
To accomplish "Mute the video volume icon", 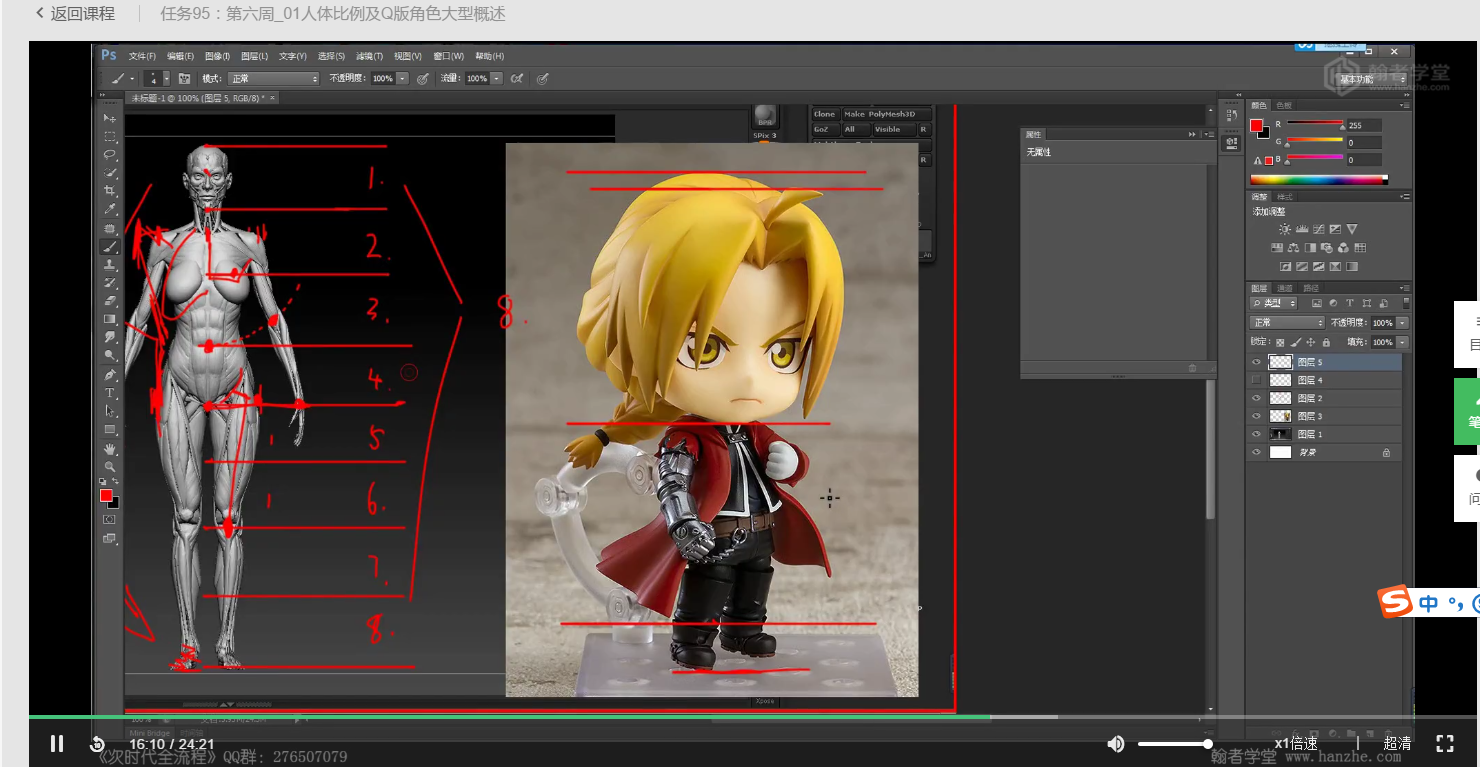I will [1116, 743].
